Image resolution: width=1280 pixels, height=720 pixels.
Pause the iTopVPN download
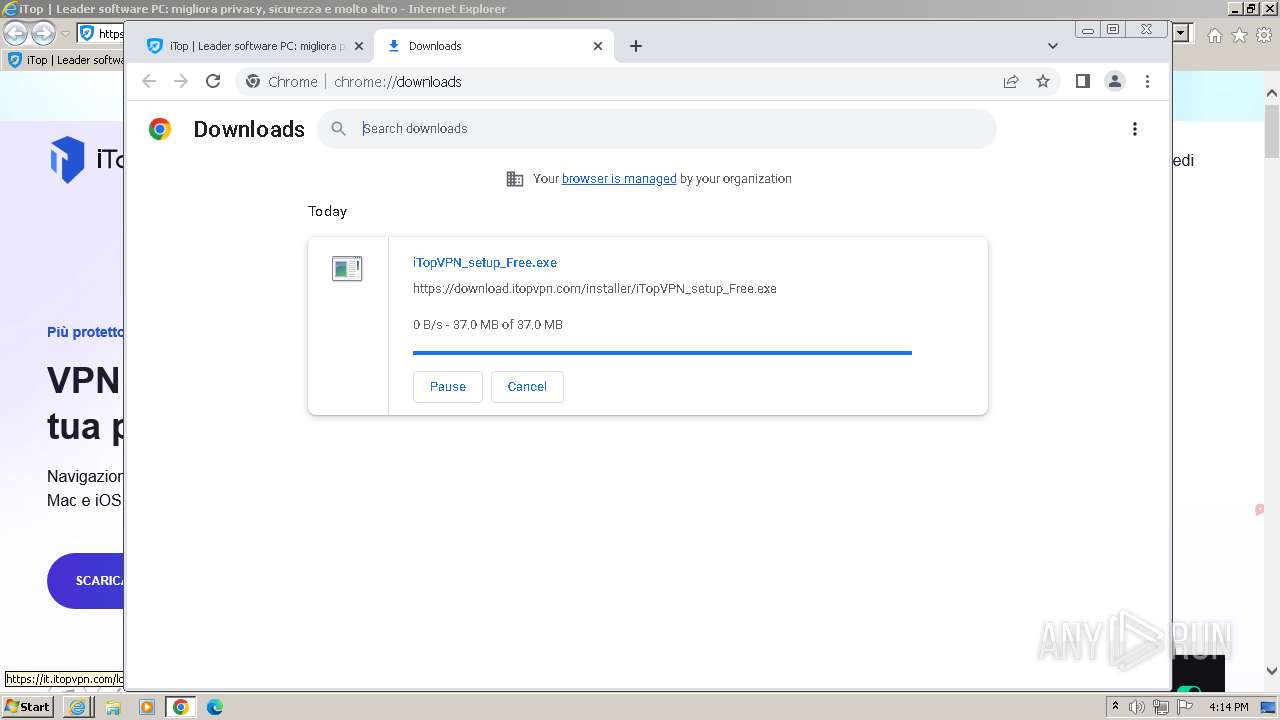[448, 387]
